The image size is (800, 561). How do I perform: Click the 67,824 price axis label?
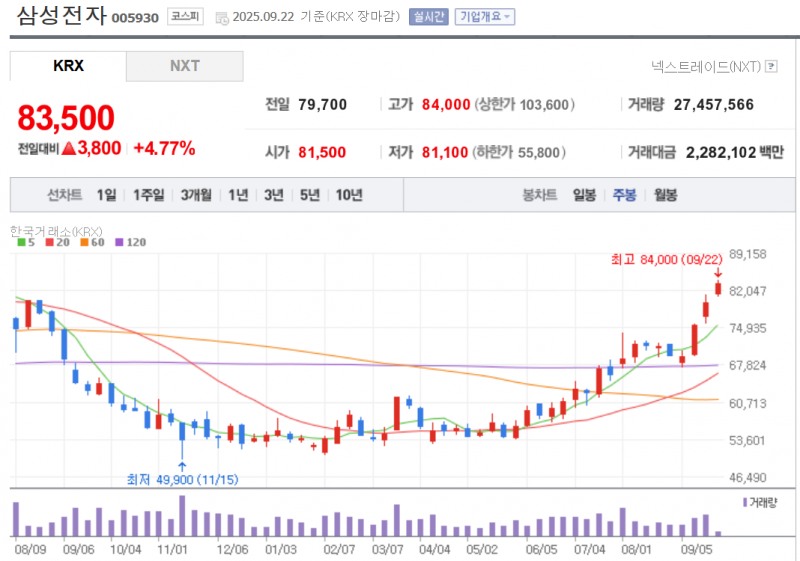click(x=747, y=366)
